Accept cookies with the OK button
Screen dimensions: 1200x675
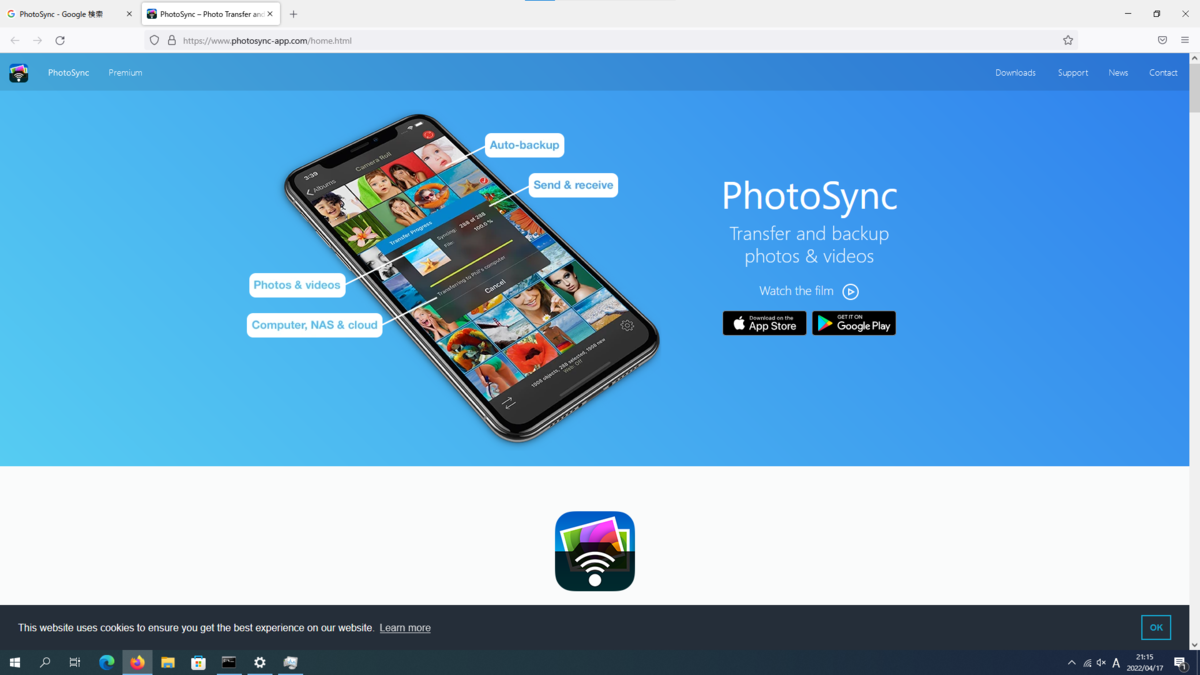1156,627
